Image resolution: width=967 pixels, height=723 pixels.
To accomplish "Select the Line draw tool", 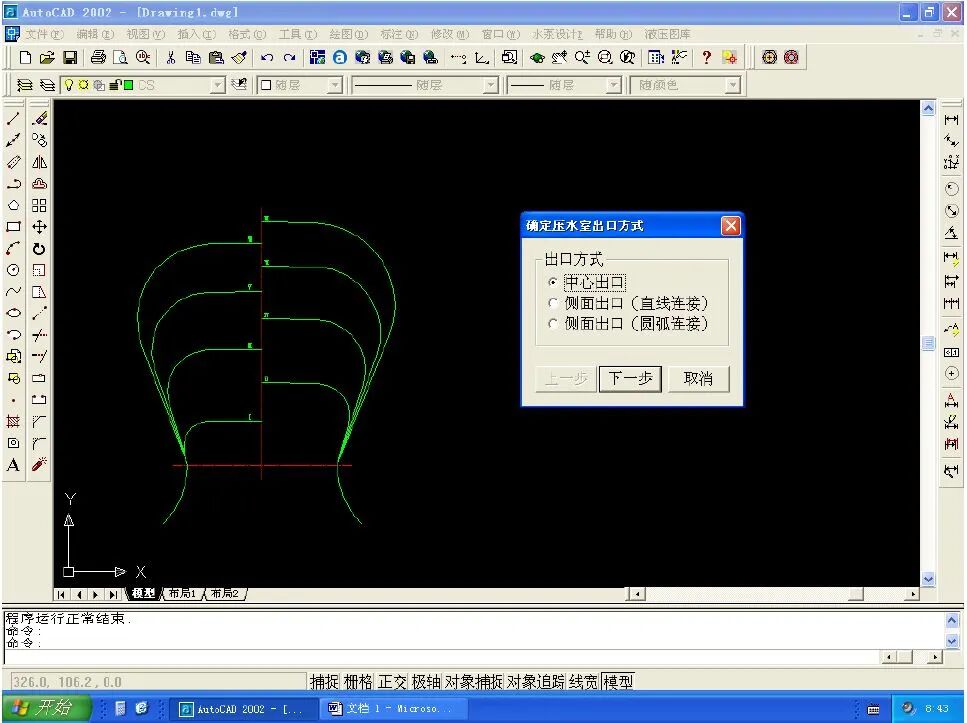I will pos(14,118).
